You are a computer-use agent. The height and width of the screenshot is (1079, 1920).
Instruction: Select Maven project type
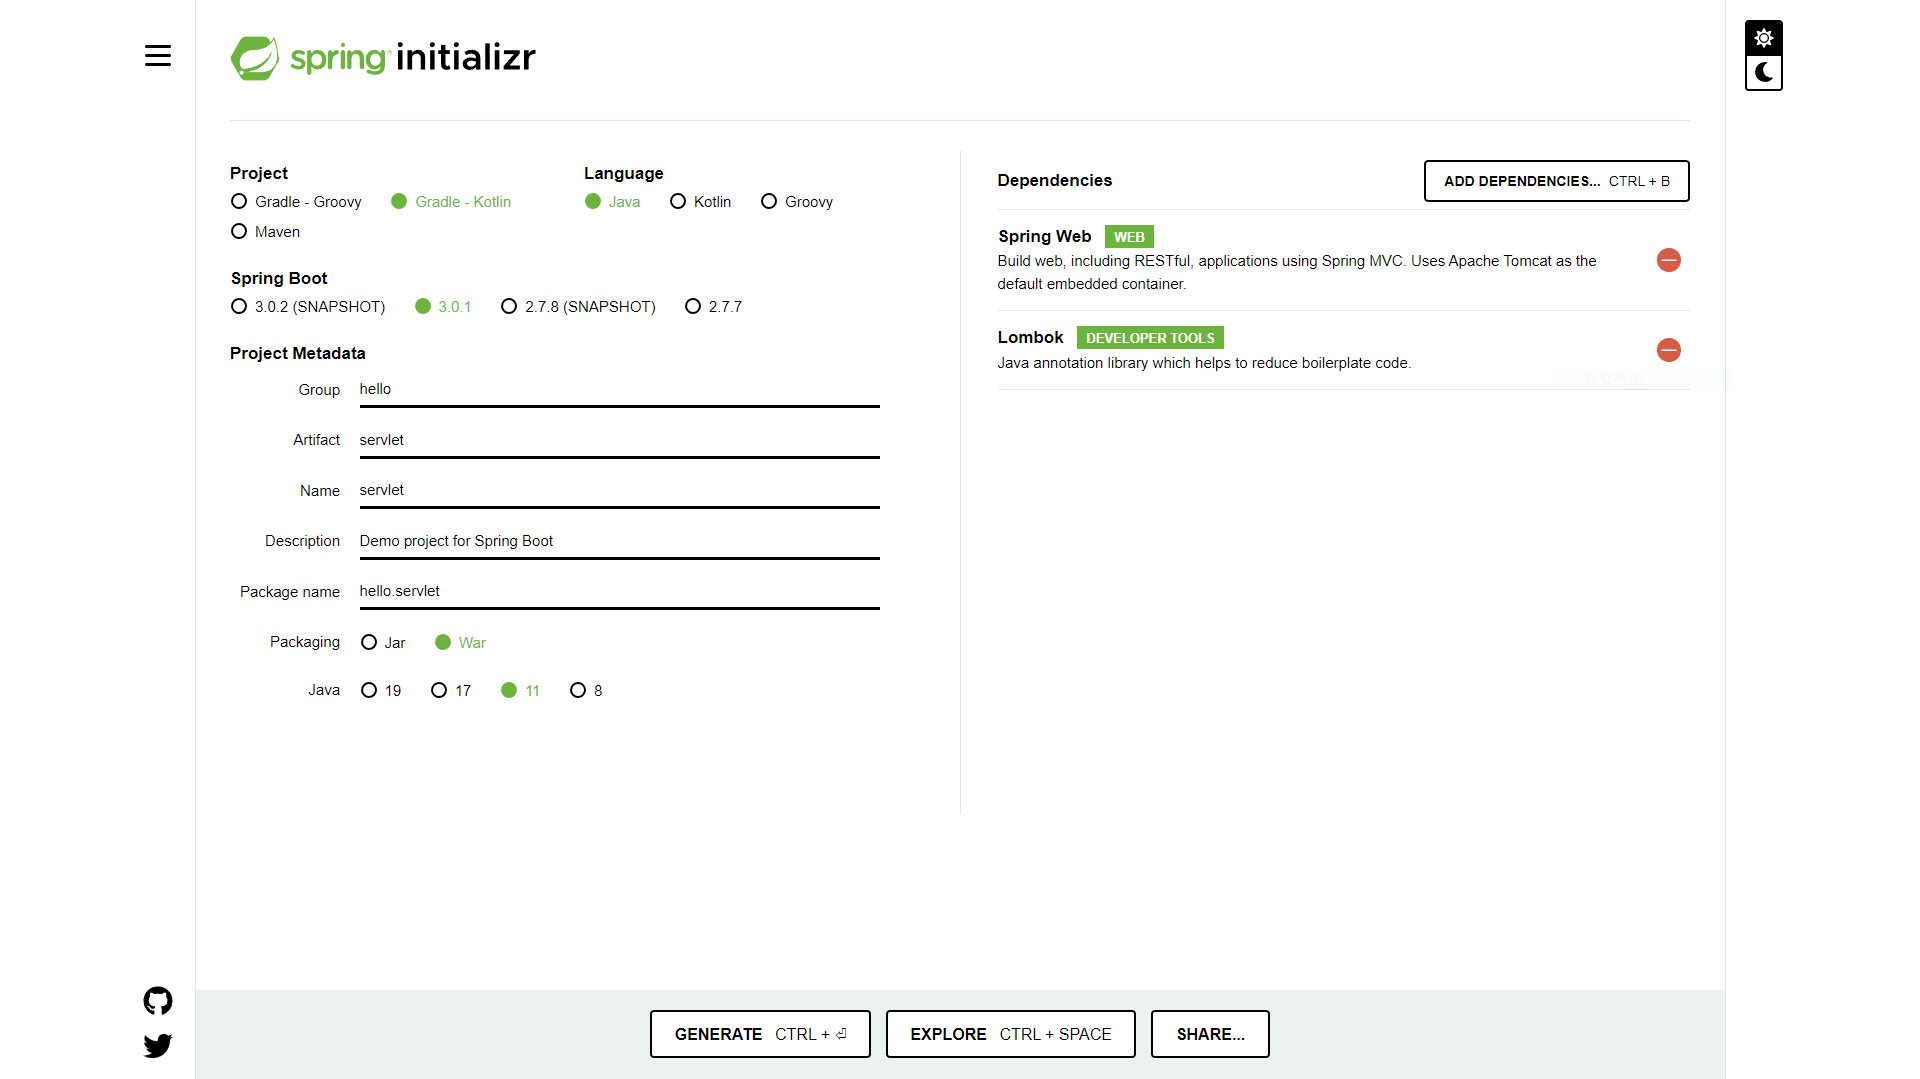point(265,232)
